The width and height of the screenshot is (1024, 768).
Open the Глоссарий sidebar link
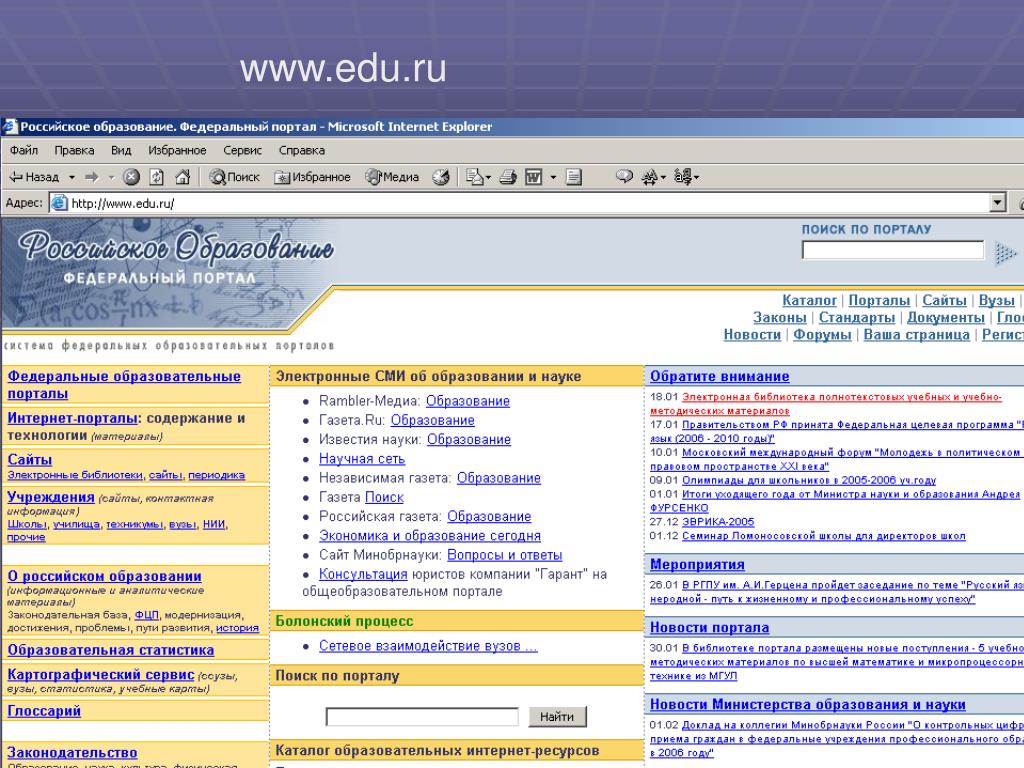(x=44, y=711)
